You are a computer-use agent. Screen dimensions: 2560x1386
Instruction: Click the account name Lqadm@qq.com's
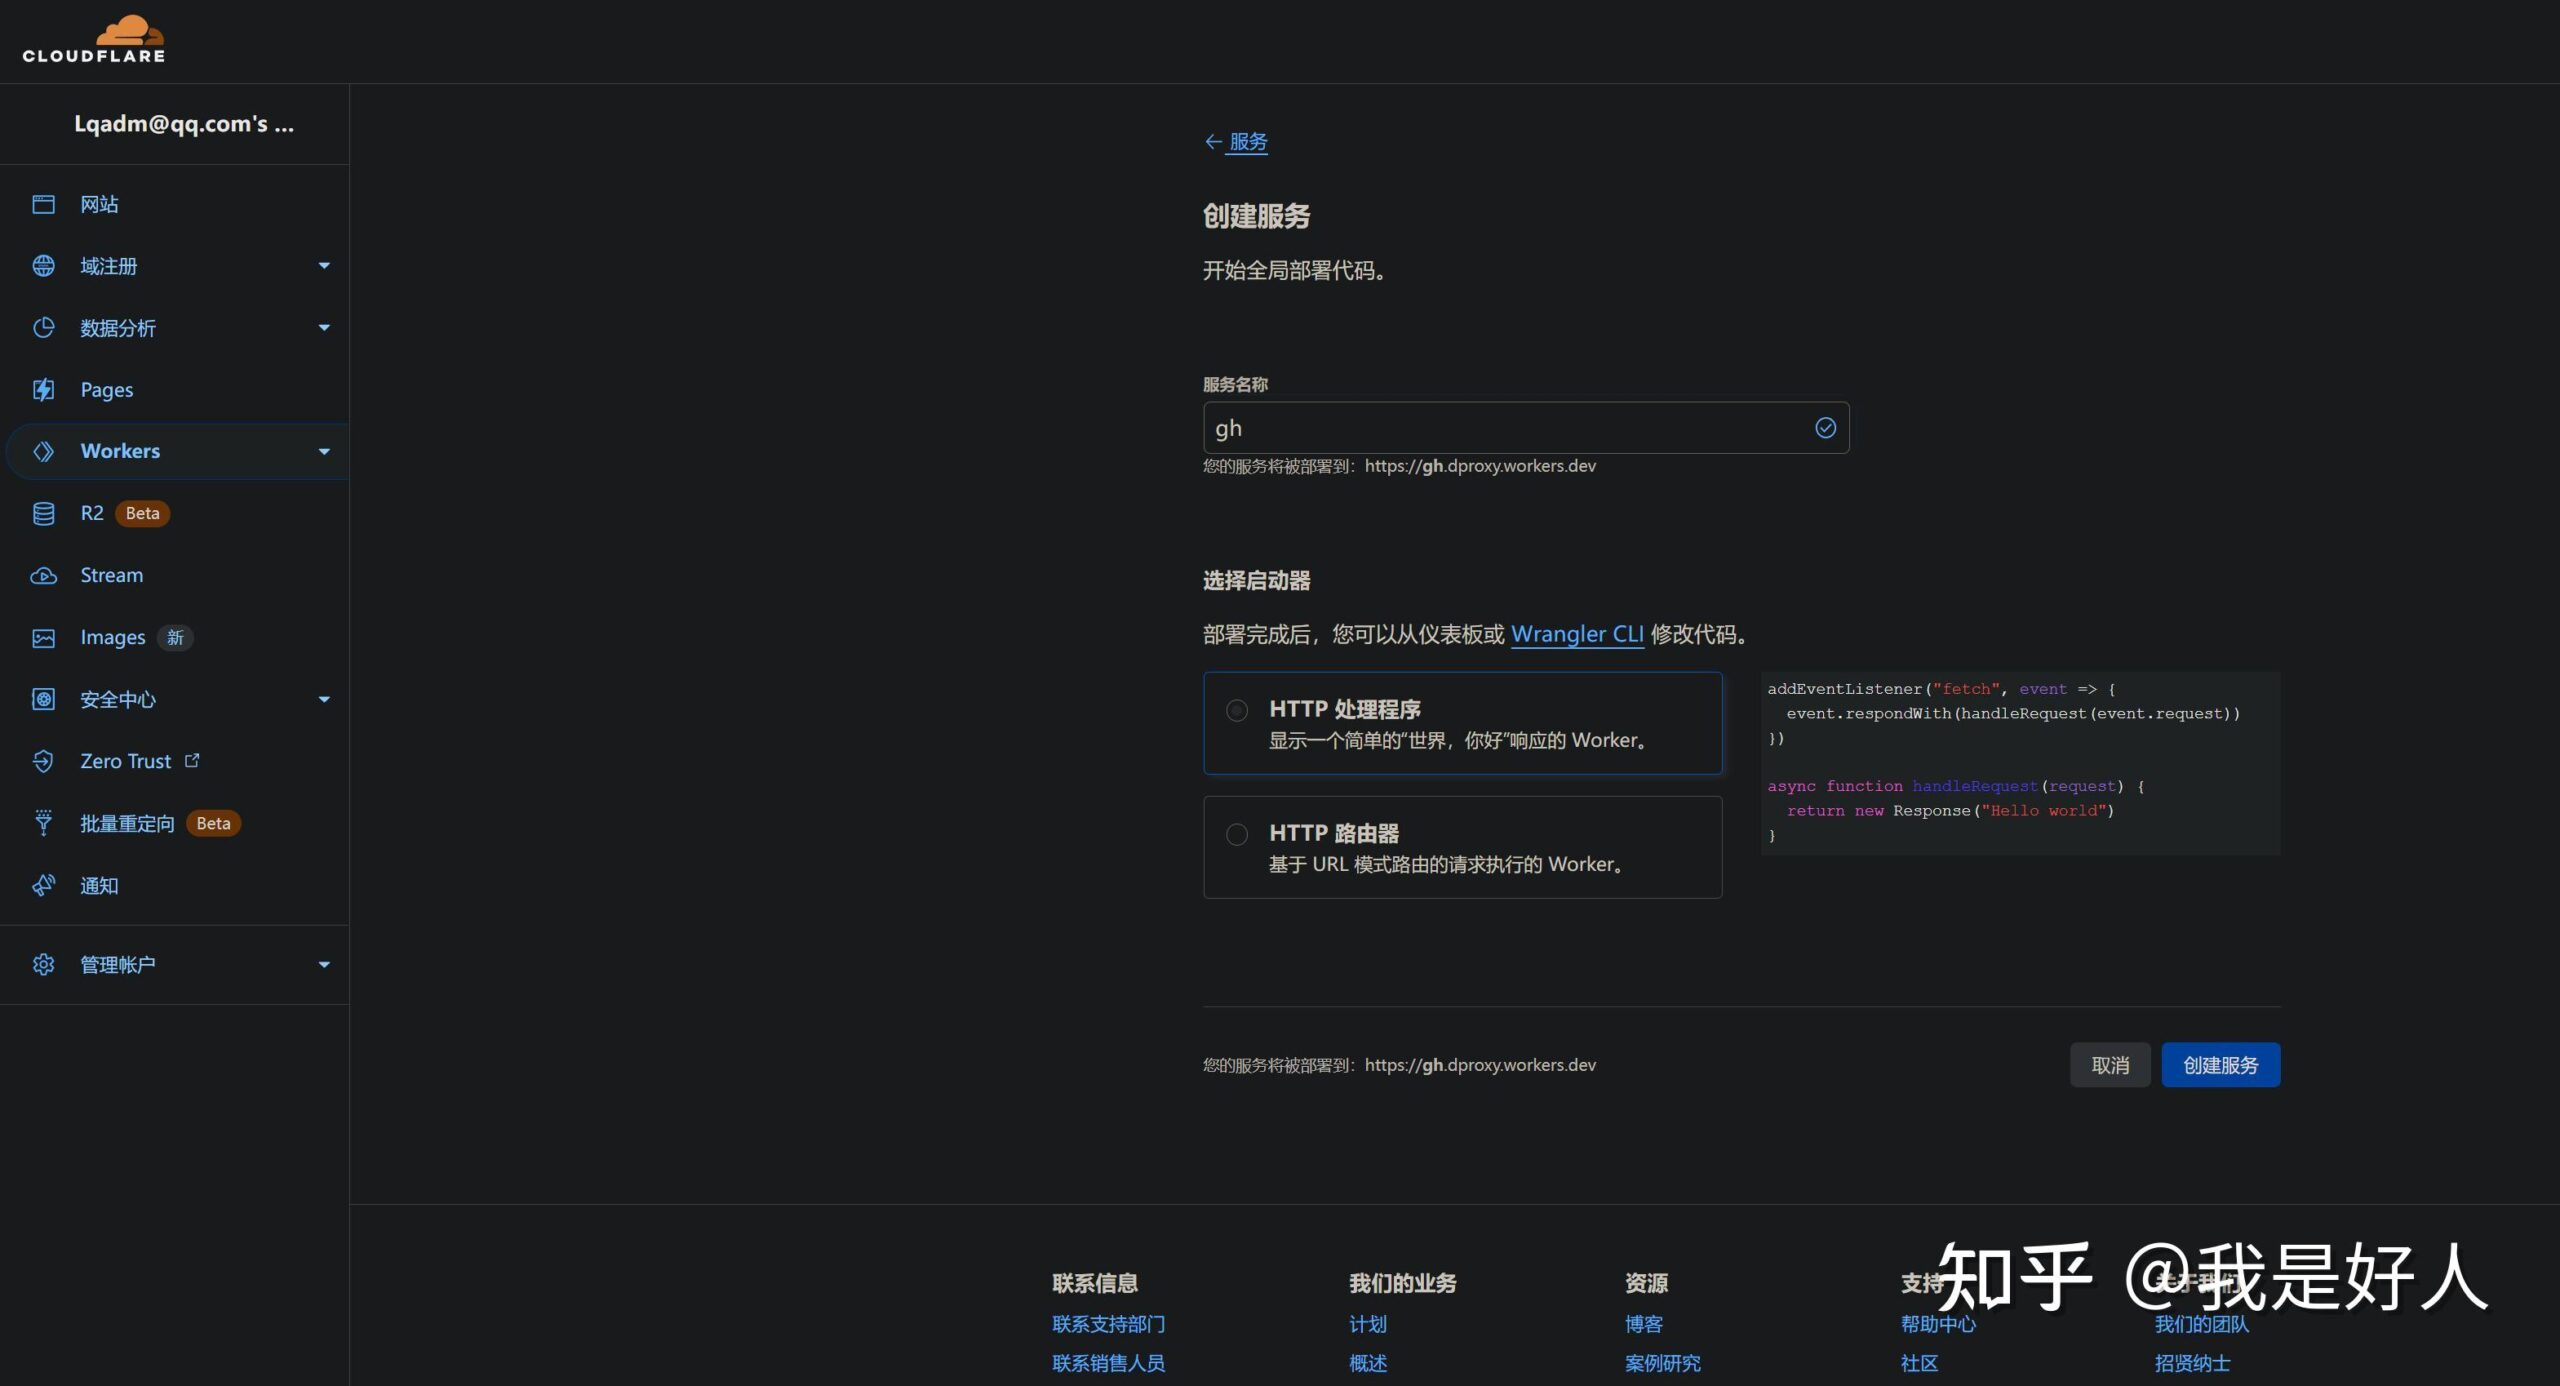(184, 124)
